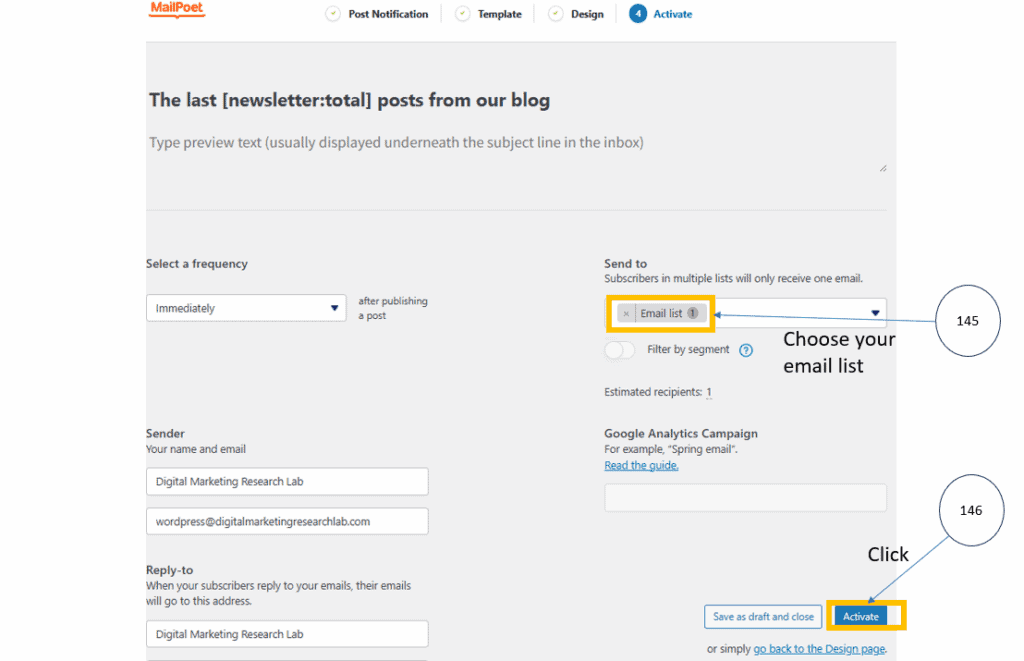Click the Template step checkmark icon
The height and width of the screenshot is (661, 1024).
pos(462,14)
